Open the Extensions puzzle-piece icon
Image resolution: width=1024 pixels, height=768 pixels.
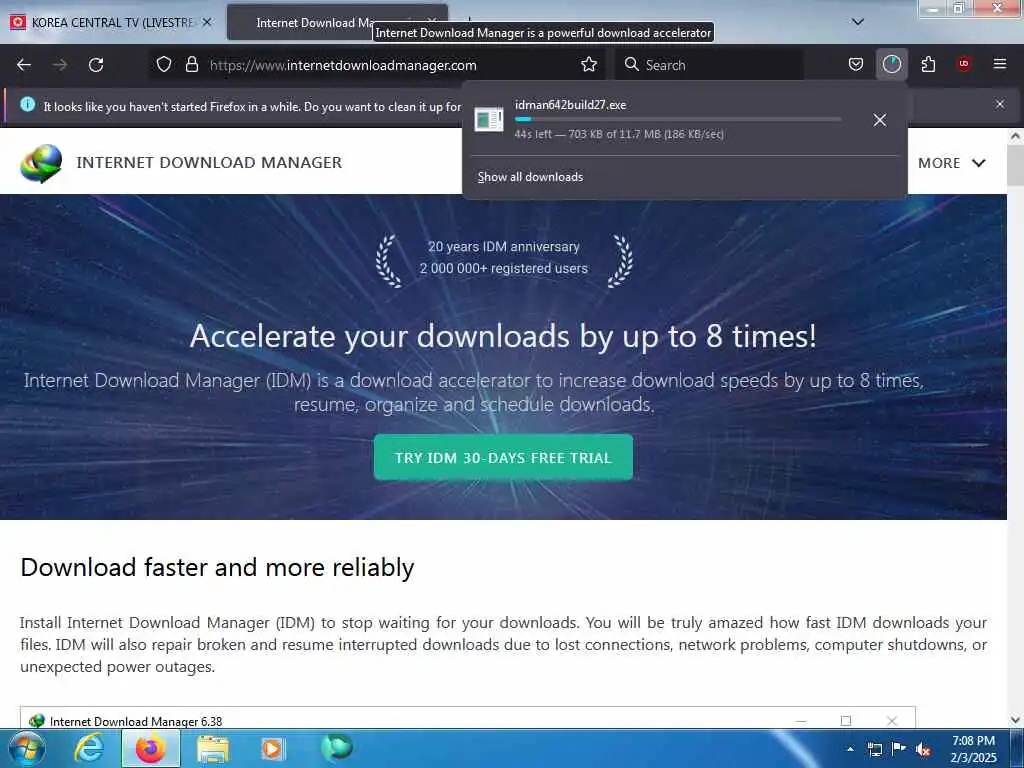(928, 64)
